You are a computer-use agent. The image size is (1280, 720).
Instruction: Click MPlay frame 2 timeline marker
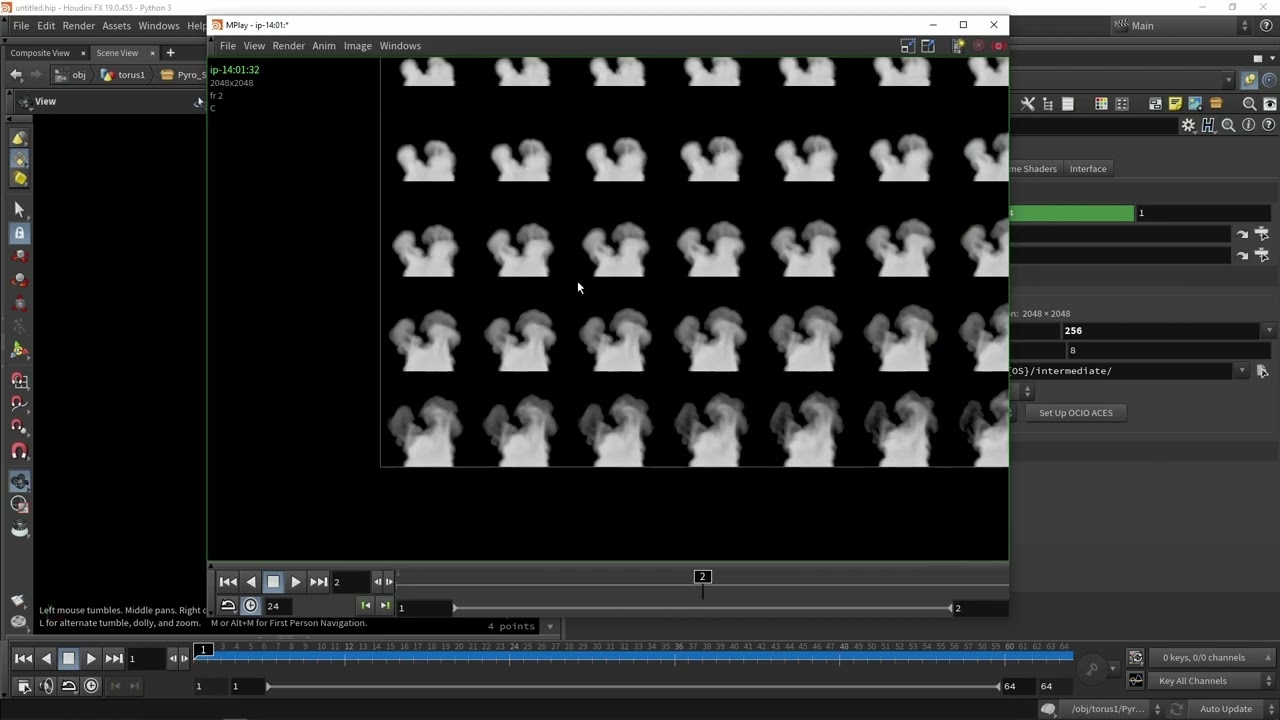[702, 577]
